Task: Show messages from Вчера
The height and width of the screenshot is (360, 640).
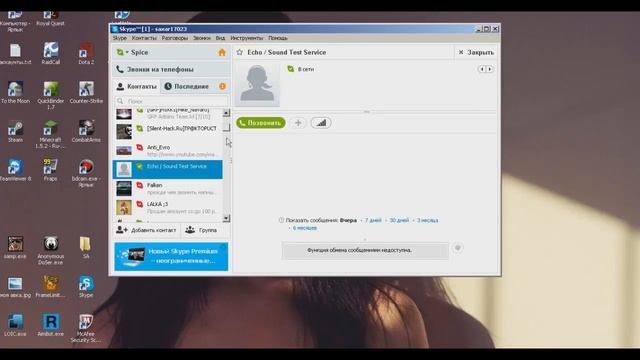Action: point(348,220)
